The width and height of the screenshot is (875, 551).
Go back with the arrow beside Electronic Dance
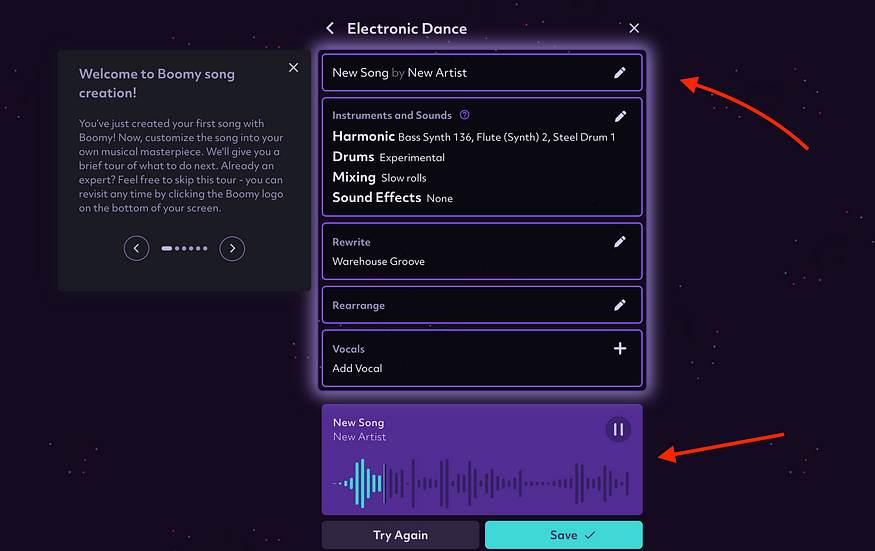coord(330,28)
